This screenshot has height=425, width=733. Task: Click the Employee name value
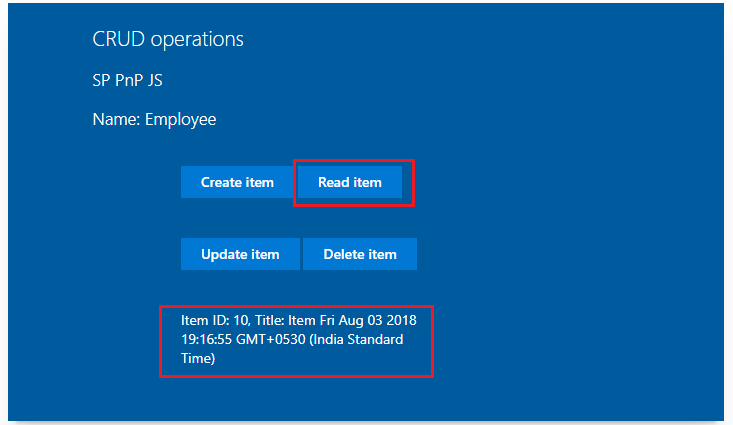tap(180, 120)
